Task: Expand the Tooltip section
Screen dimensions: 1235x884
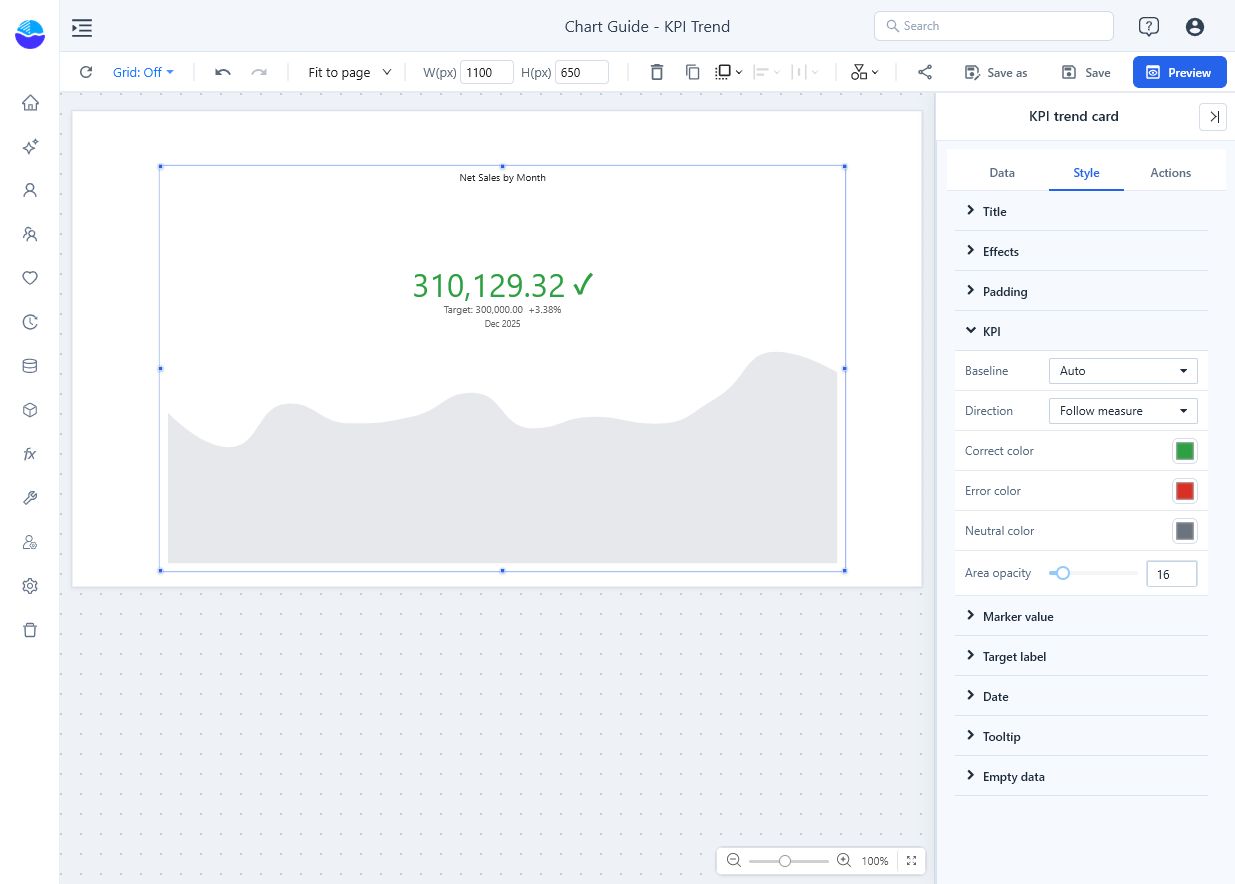Action: [1081, 736]
